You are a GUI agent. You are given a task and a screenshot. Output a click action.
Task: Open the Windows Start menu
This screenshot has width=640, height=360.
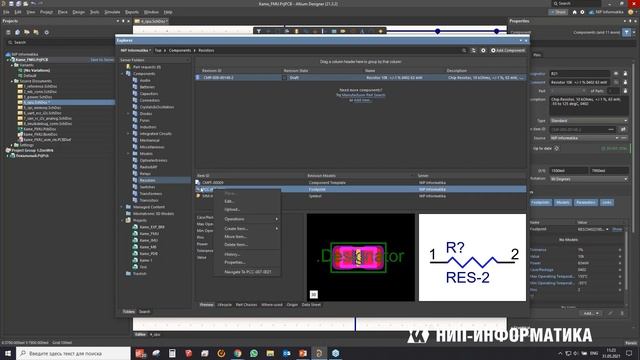[x=8, y=353]
